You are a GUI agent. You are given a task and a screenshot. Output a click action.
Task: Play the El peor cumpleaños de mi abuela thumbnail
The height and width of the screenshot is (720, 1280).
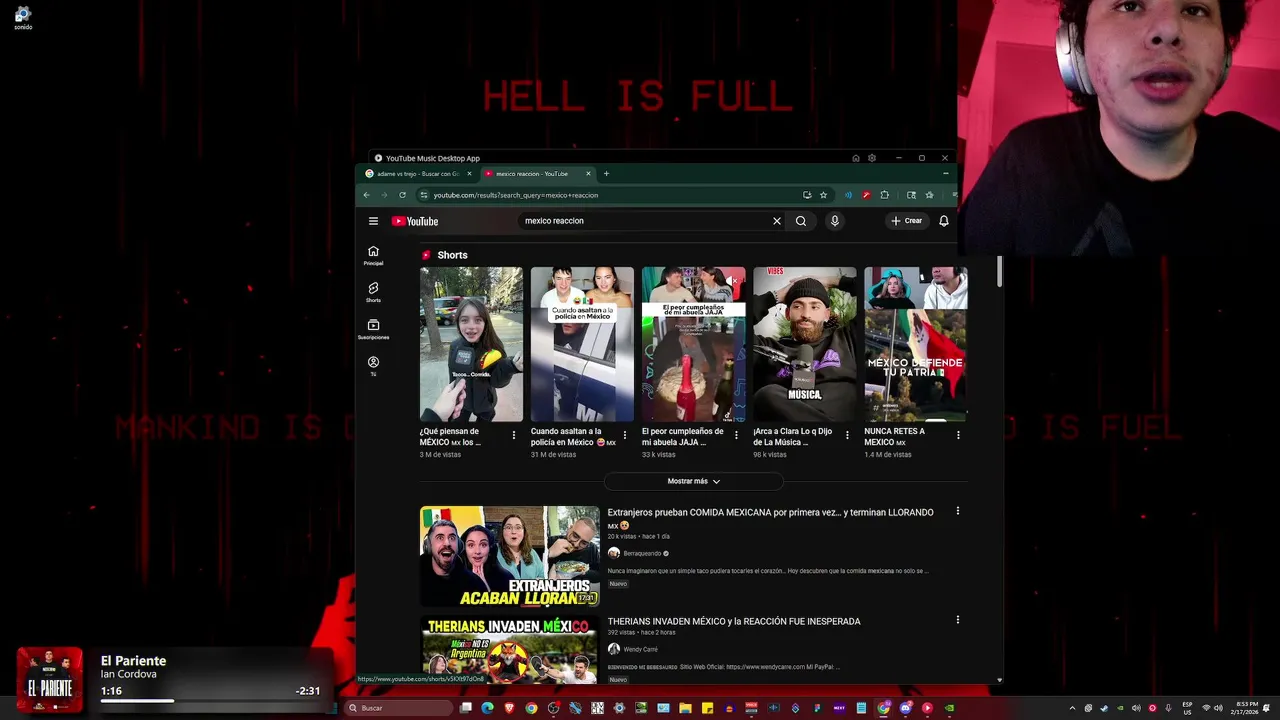[x=693, y=344]
